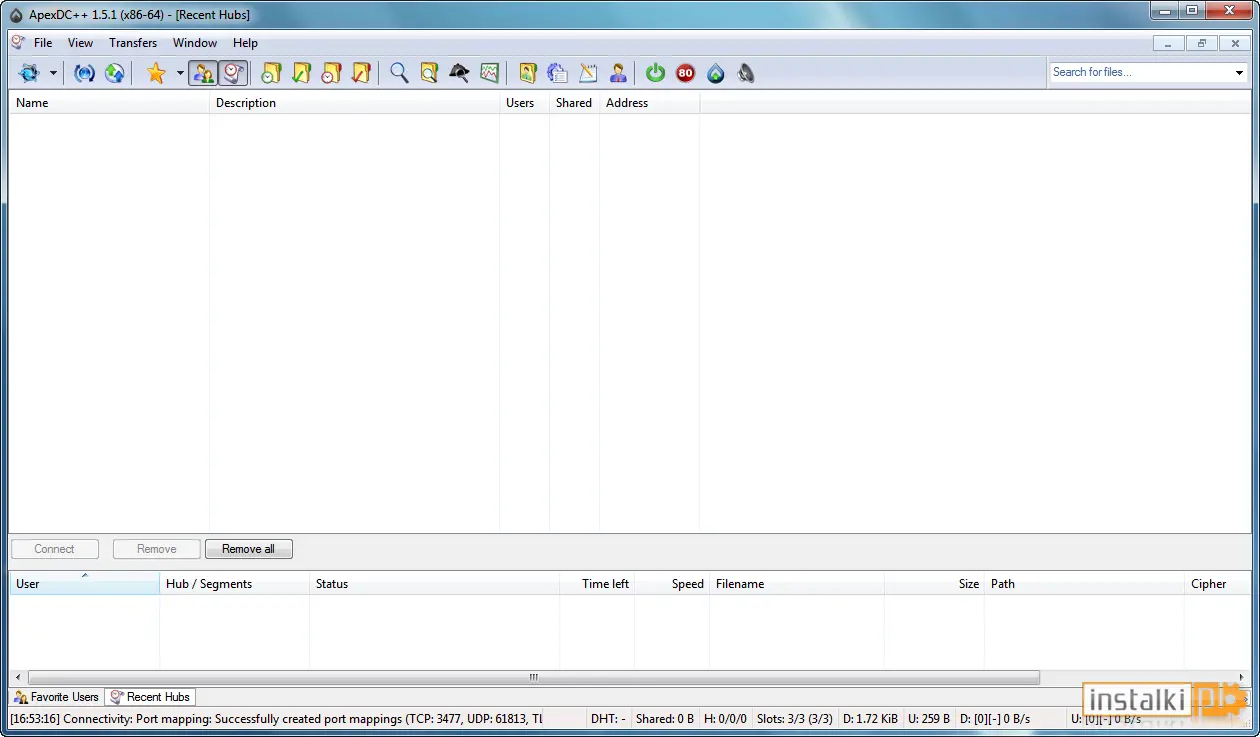
Task: Sort transfers by the Cipher column header
Action: click(x=1218, y=584)
